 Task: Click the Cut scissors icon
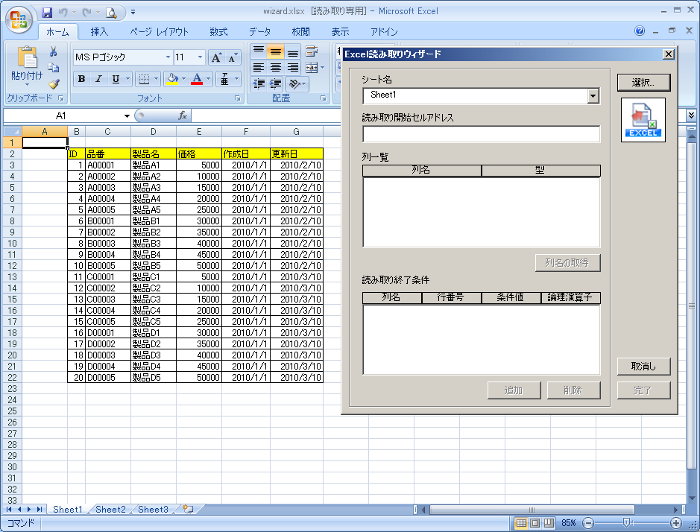click(x=54, y=52)
